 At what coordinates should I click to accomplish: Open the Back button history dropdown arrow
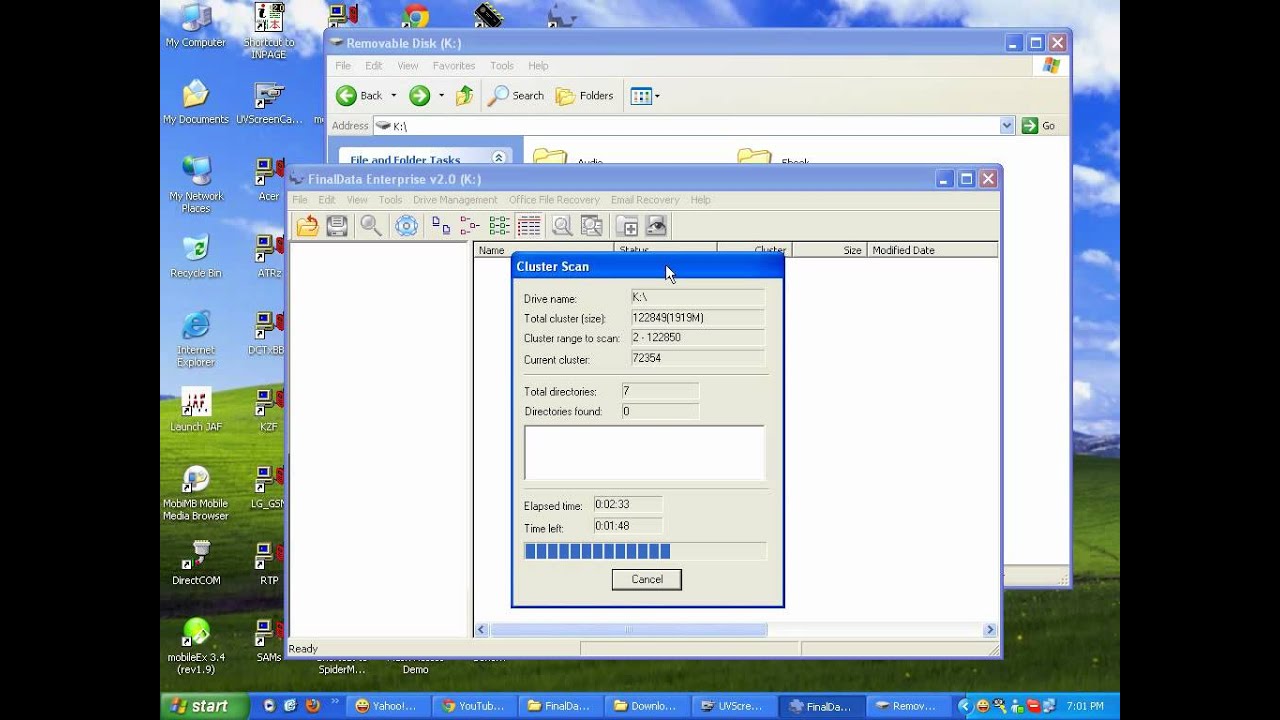[x=393, y=96]
